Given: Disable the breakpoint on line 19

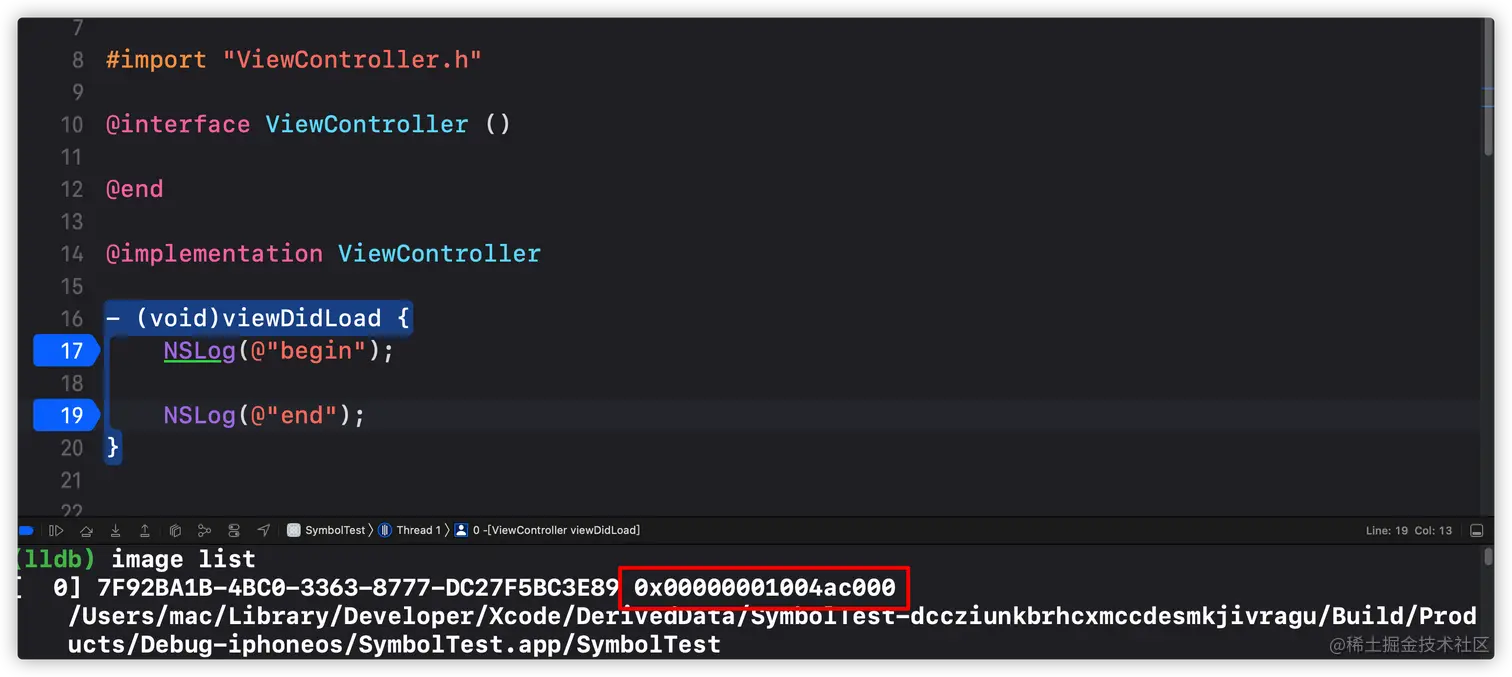Looking at the screenshot, I should (66, 415).
